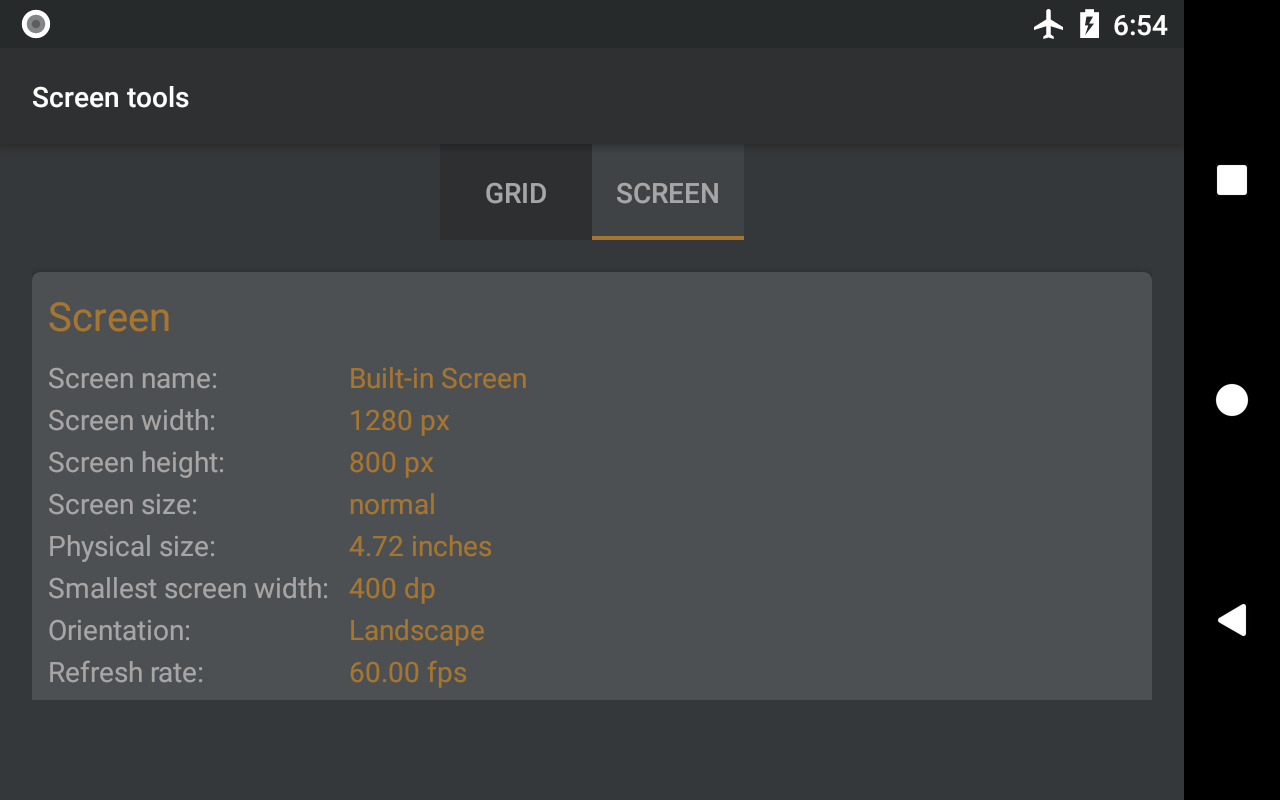Viewport: 1280px width, 800px height.
Task: Tap the normal screen size value
Action: coord(392,505)
